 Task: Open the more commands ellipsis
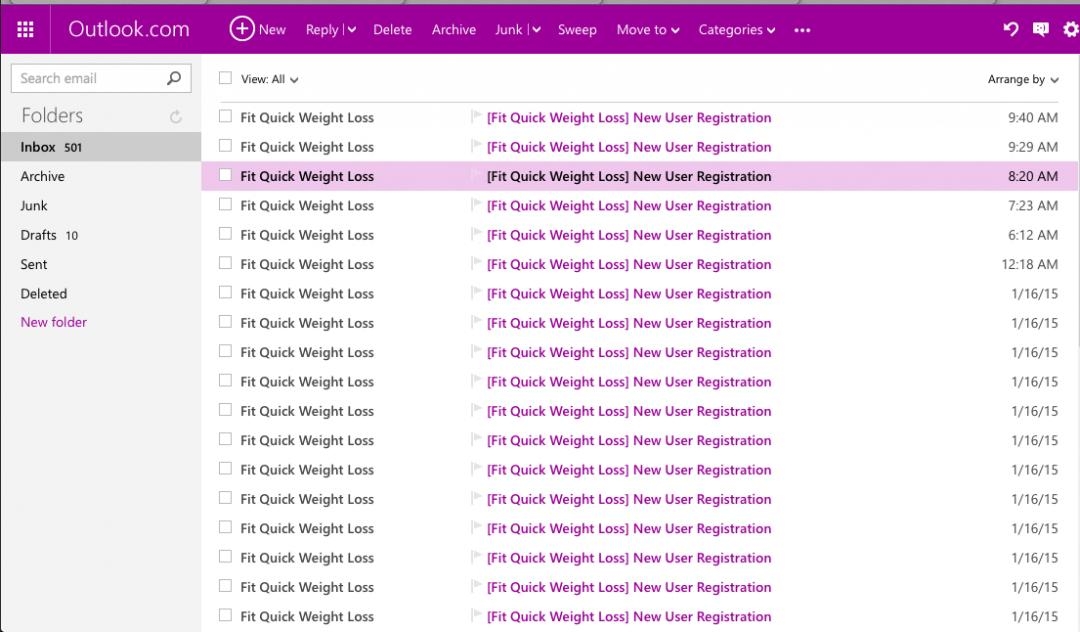coord(802,30)
